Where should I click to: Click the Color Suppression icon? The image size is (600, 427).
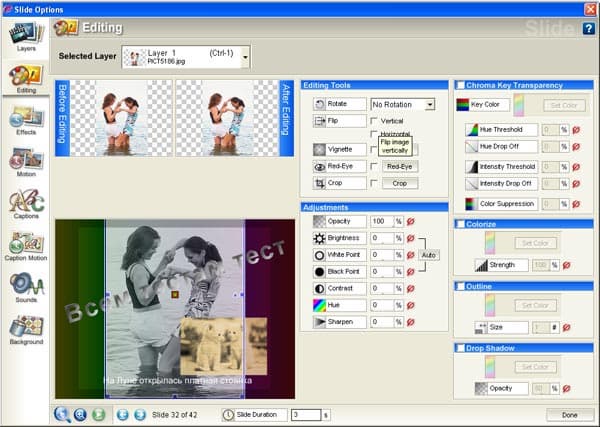tap(471, 204)
